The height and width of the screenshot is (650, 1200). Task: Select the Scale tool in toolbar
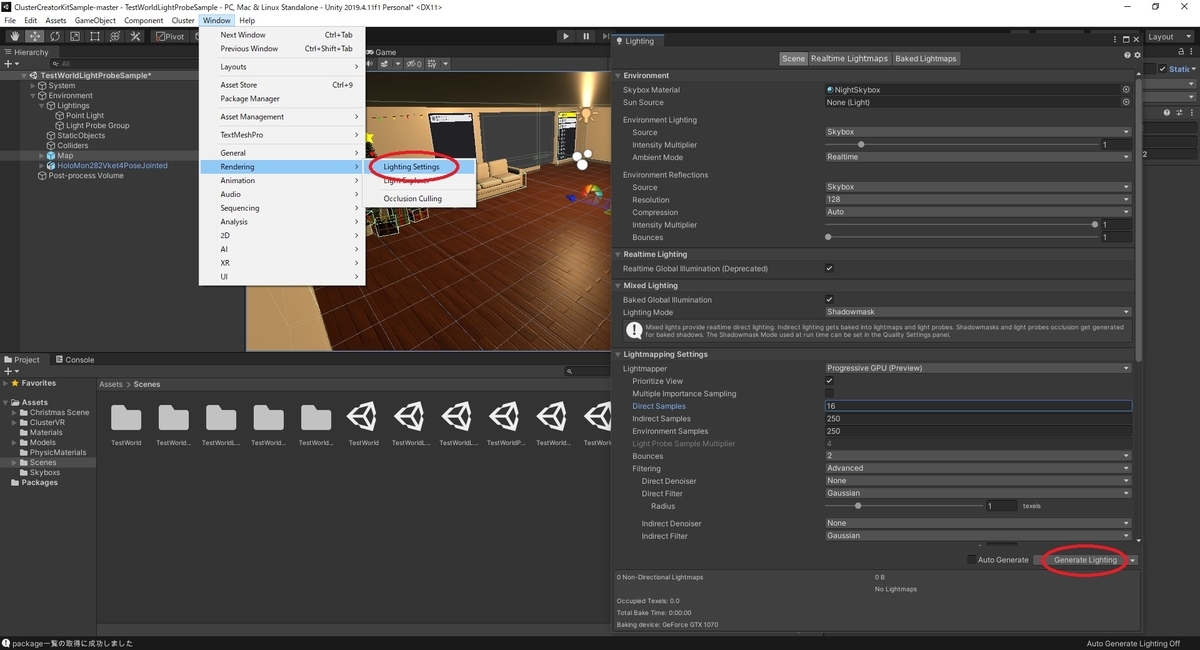[74, 36]
